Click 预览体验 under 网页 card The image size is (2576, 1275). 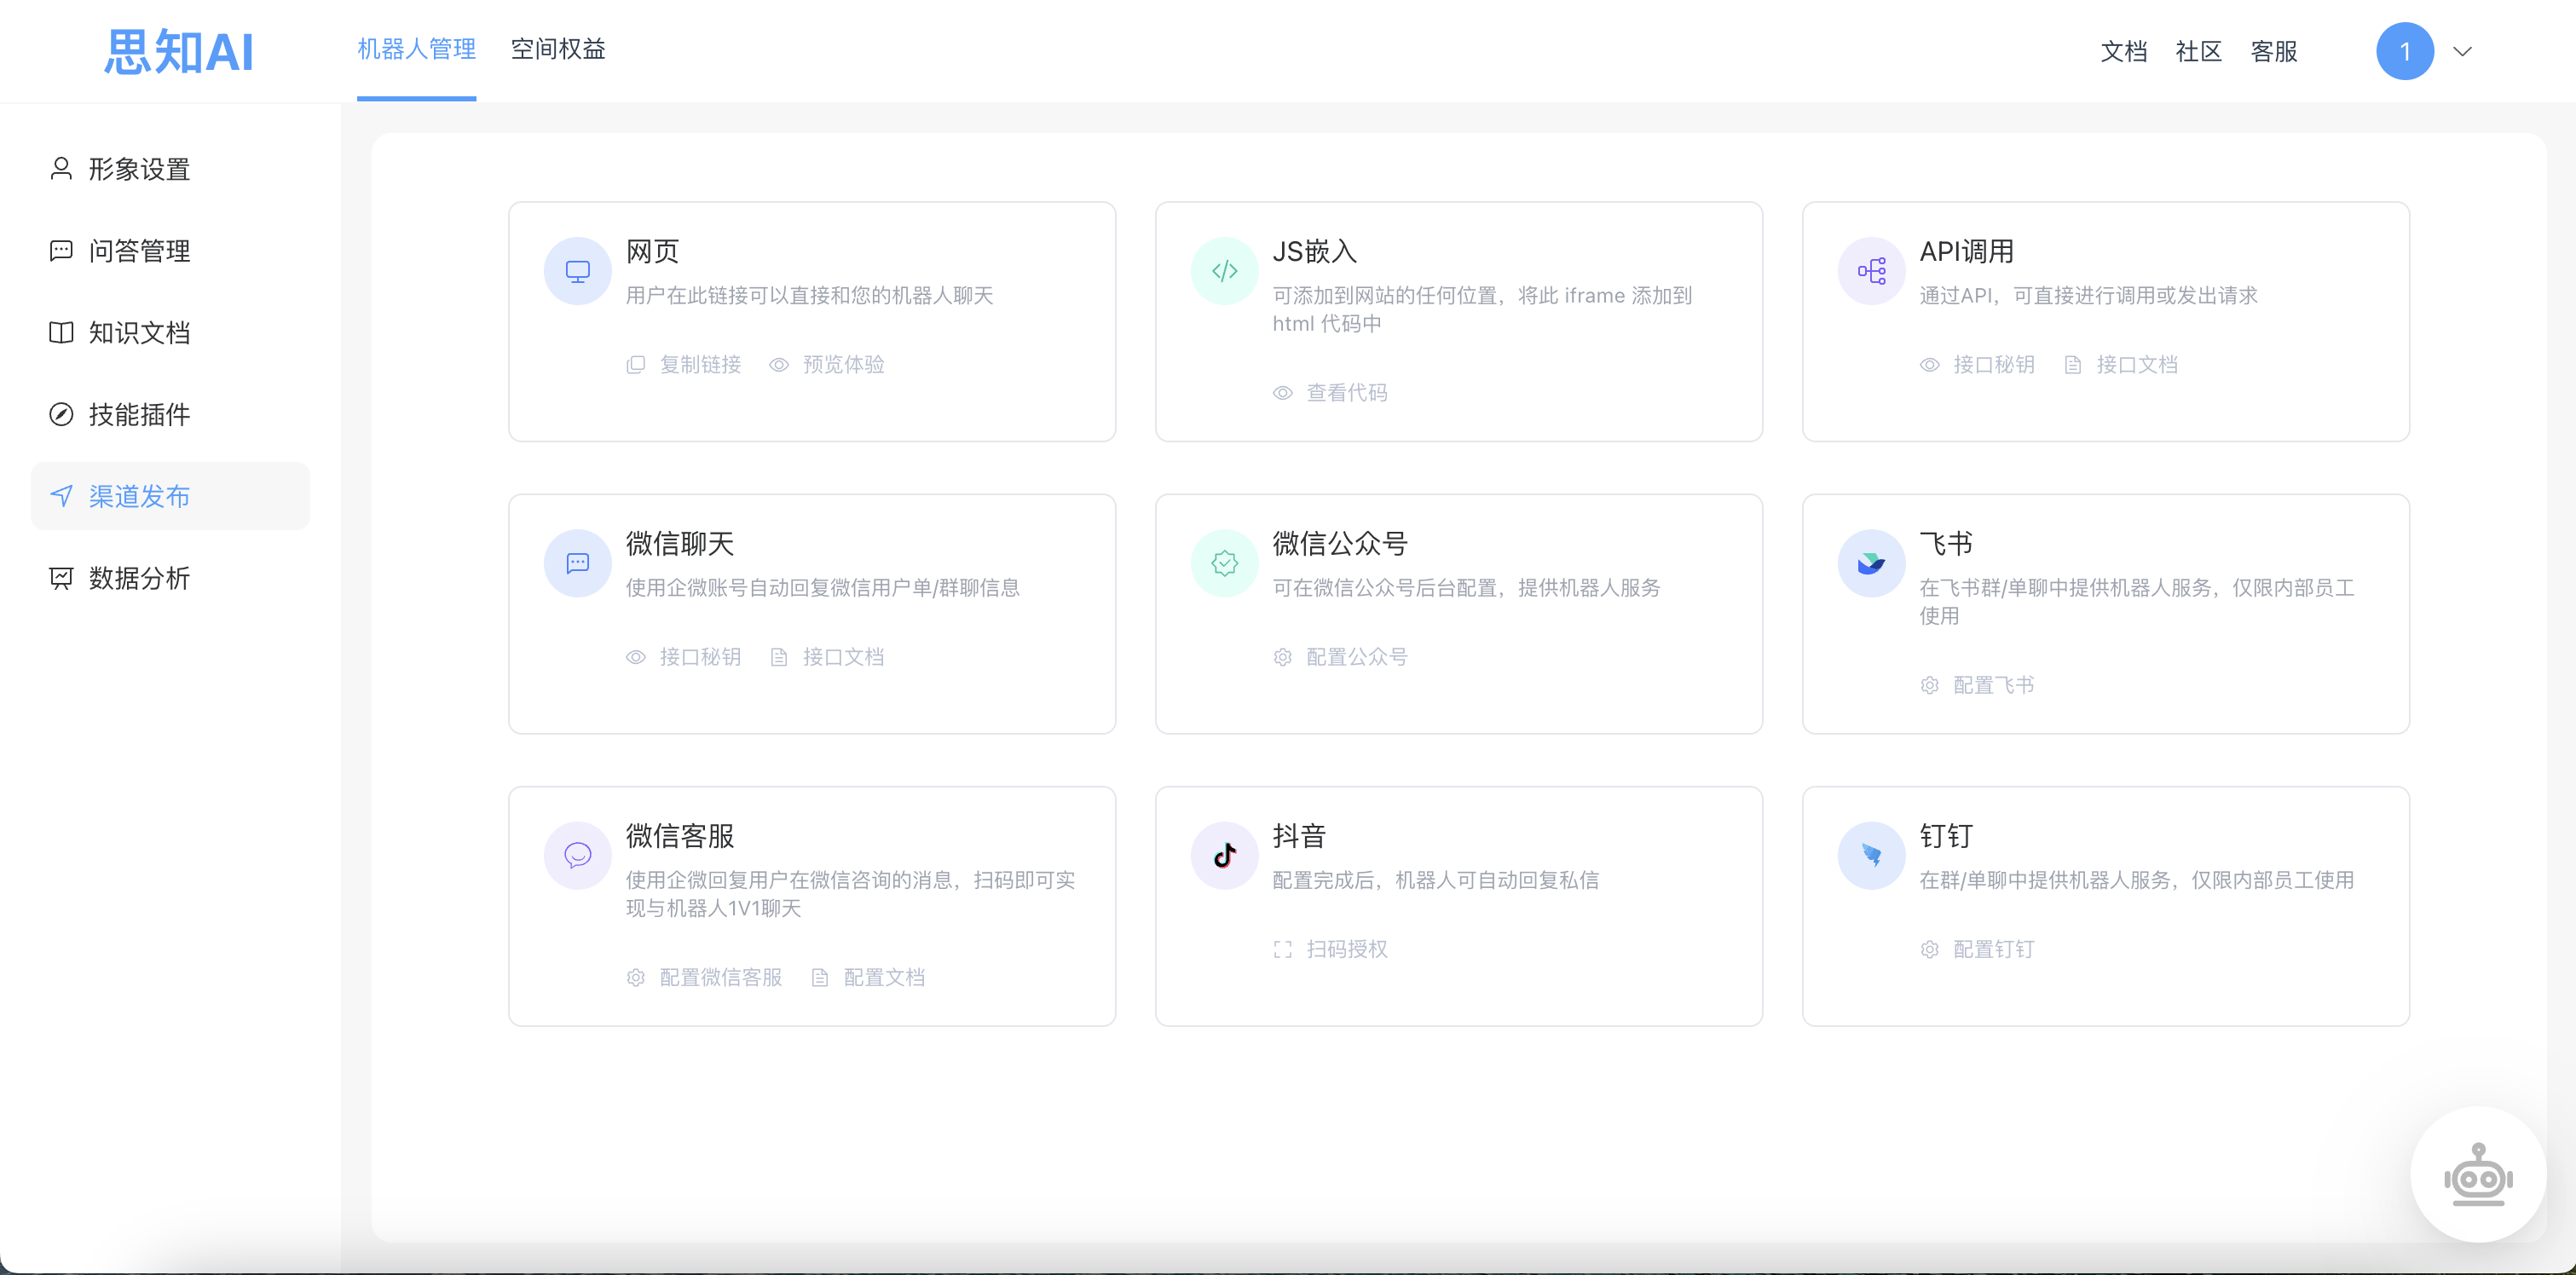coord(842,365)
